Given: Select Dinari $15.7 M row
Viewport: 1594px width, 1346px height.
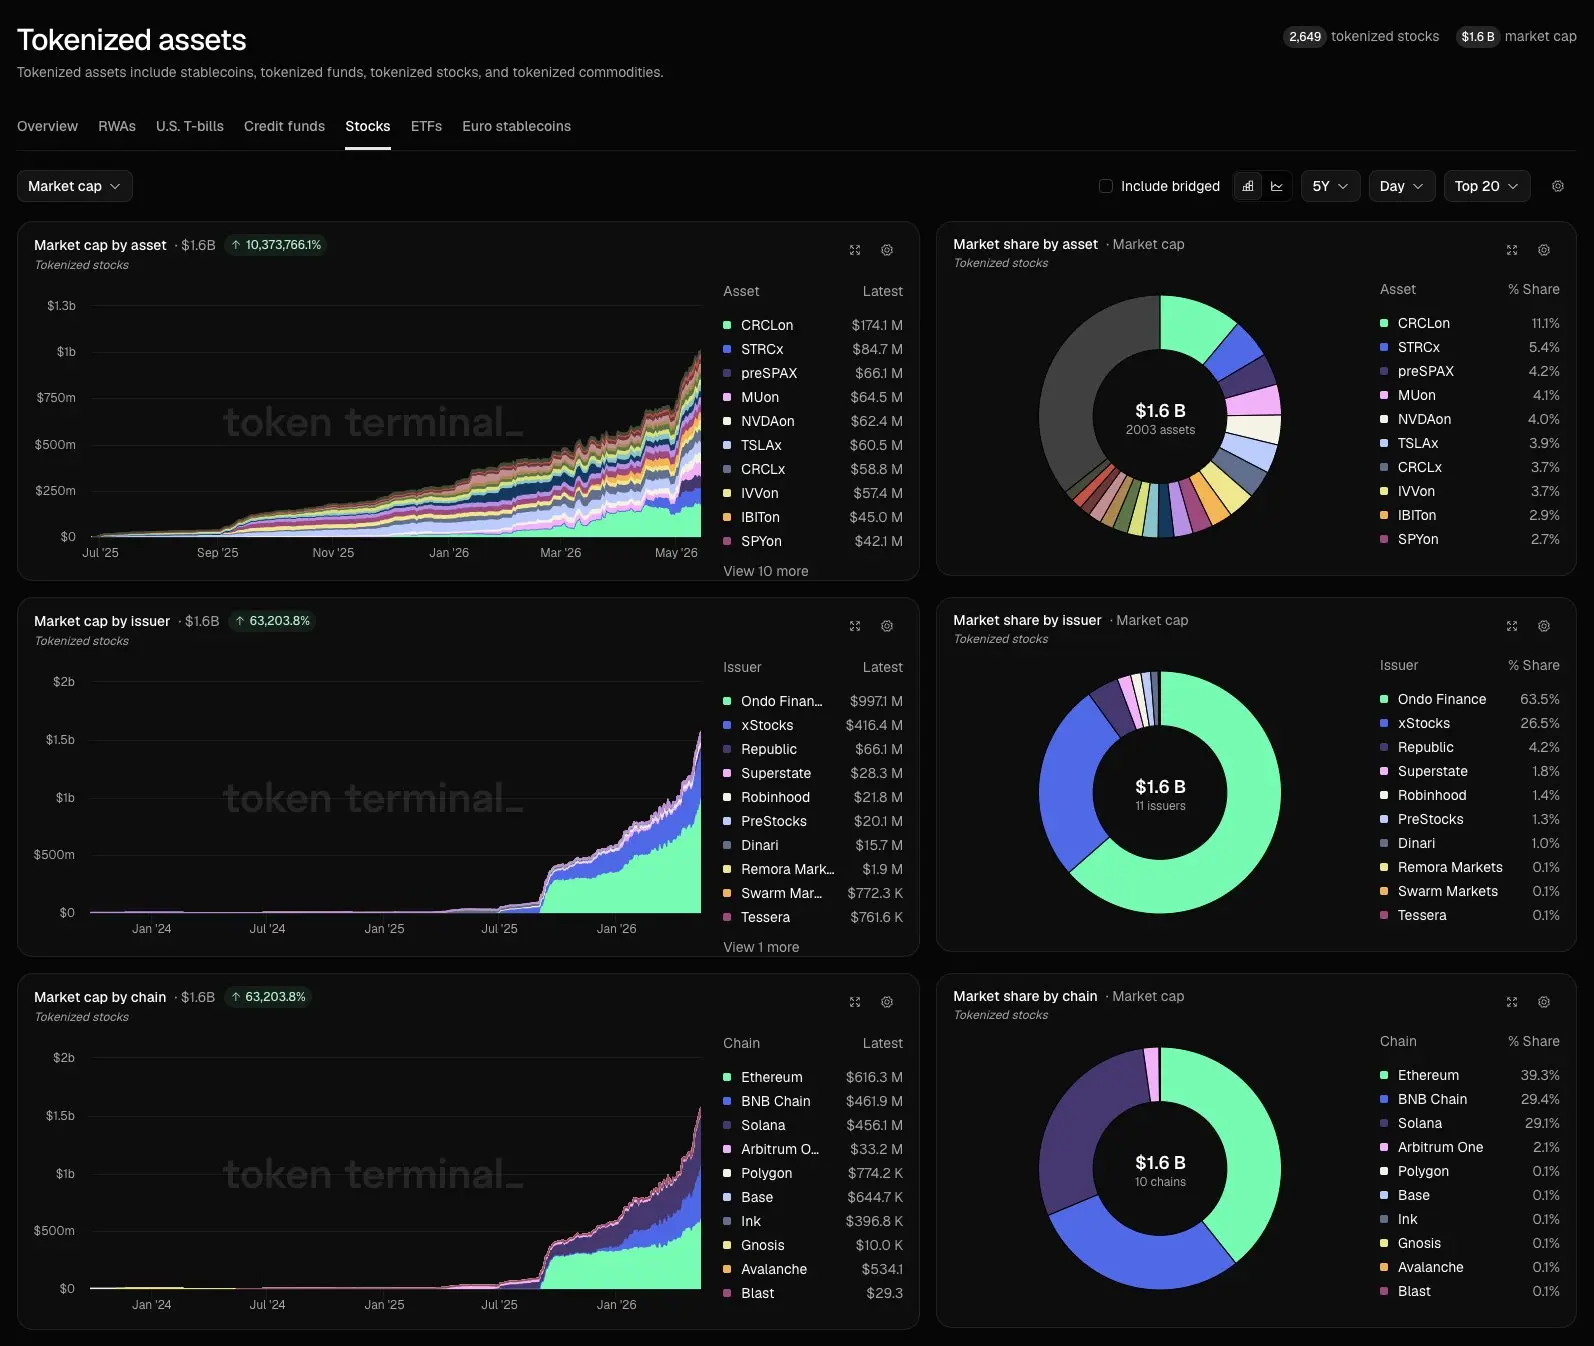Looking at the screenshot, I should point(813,845).
